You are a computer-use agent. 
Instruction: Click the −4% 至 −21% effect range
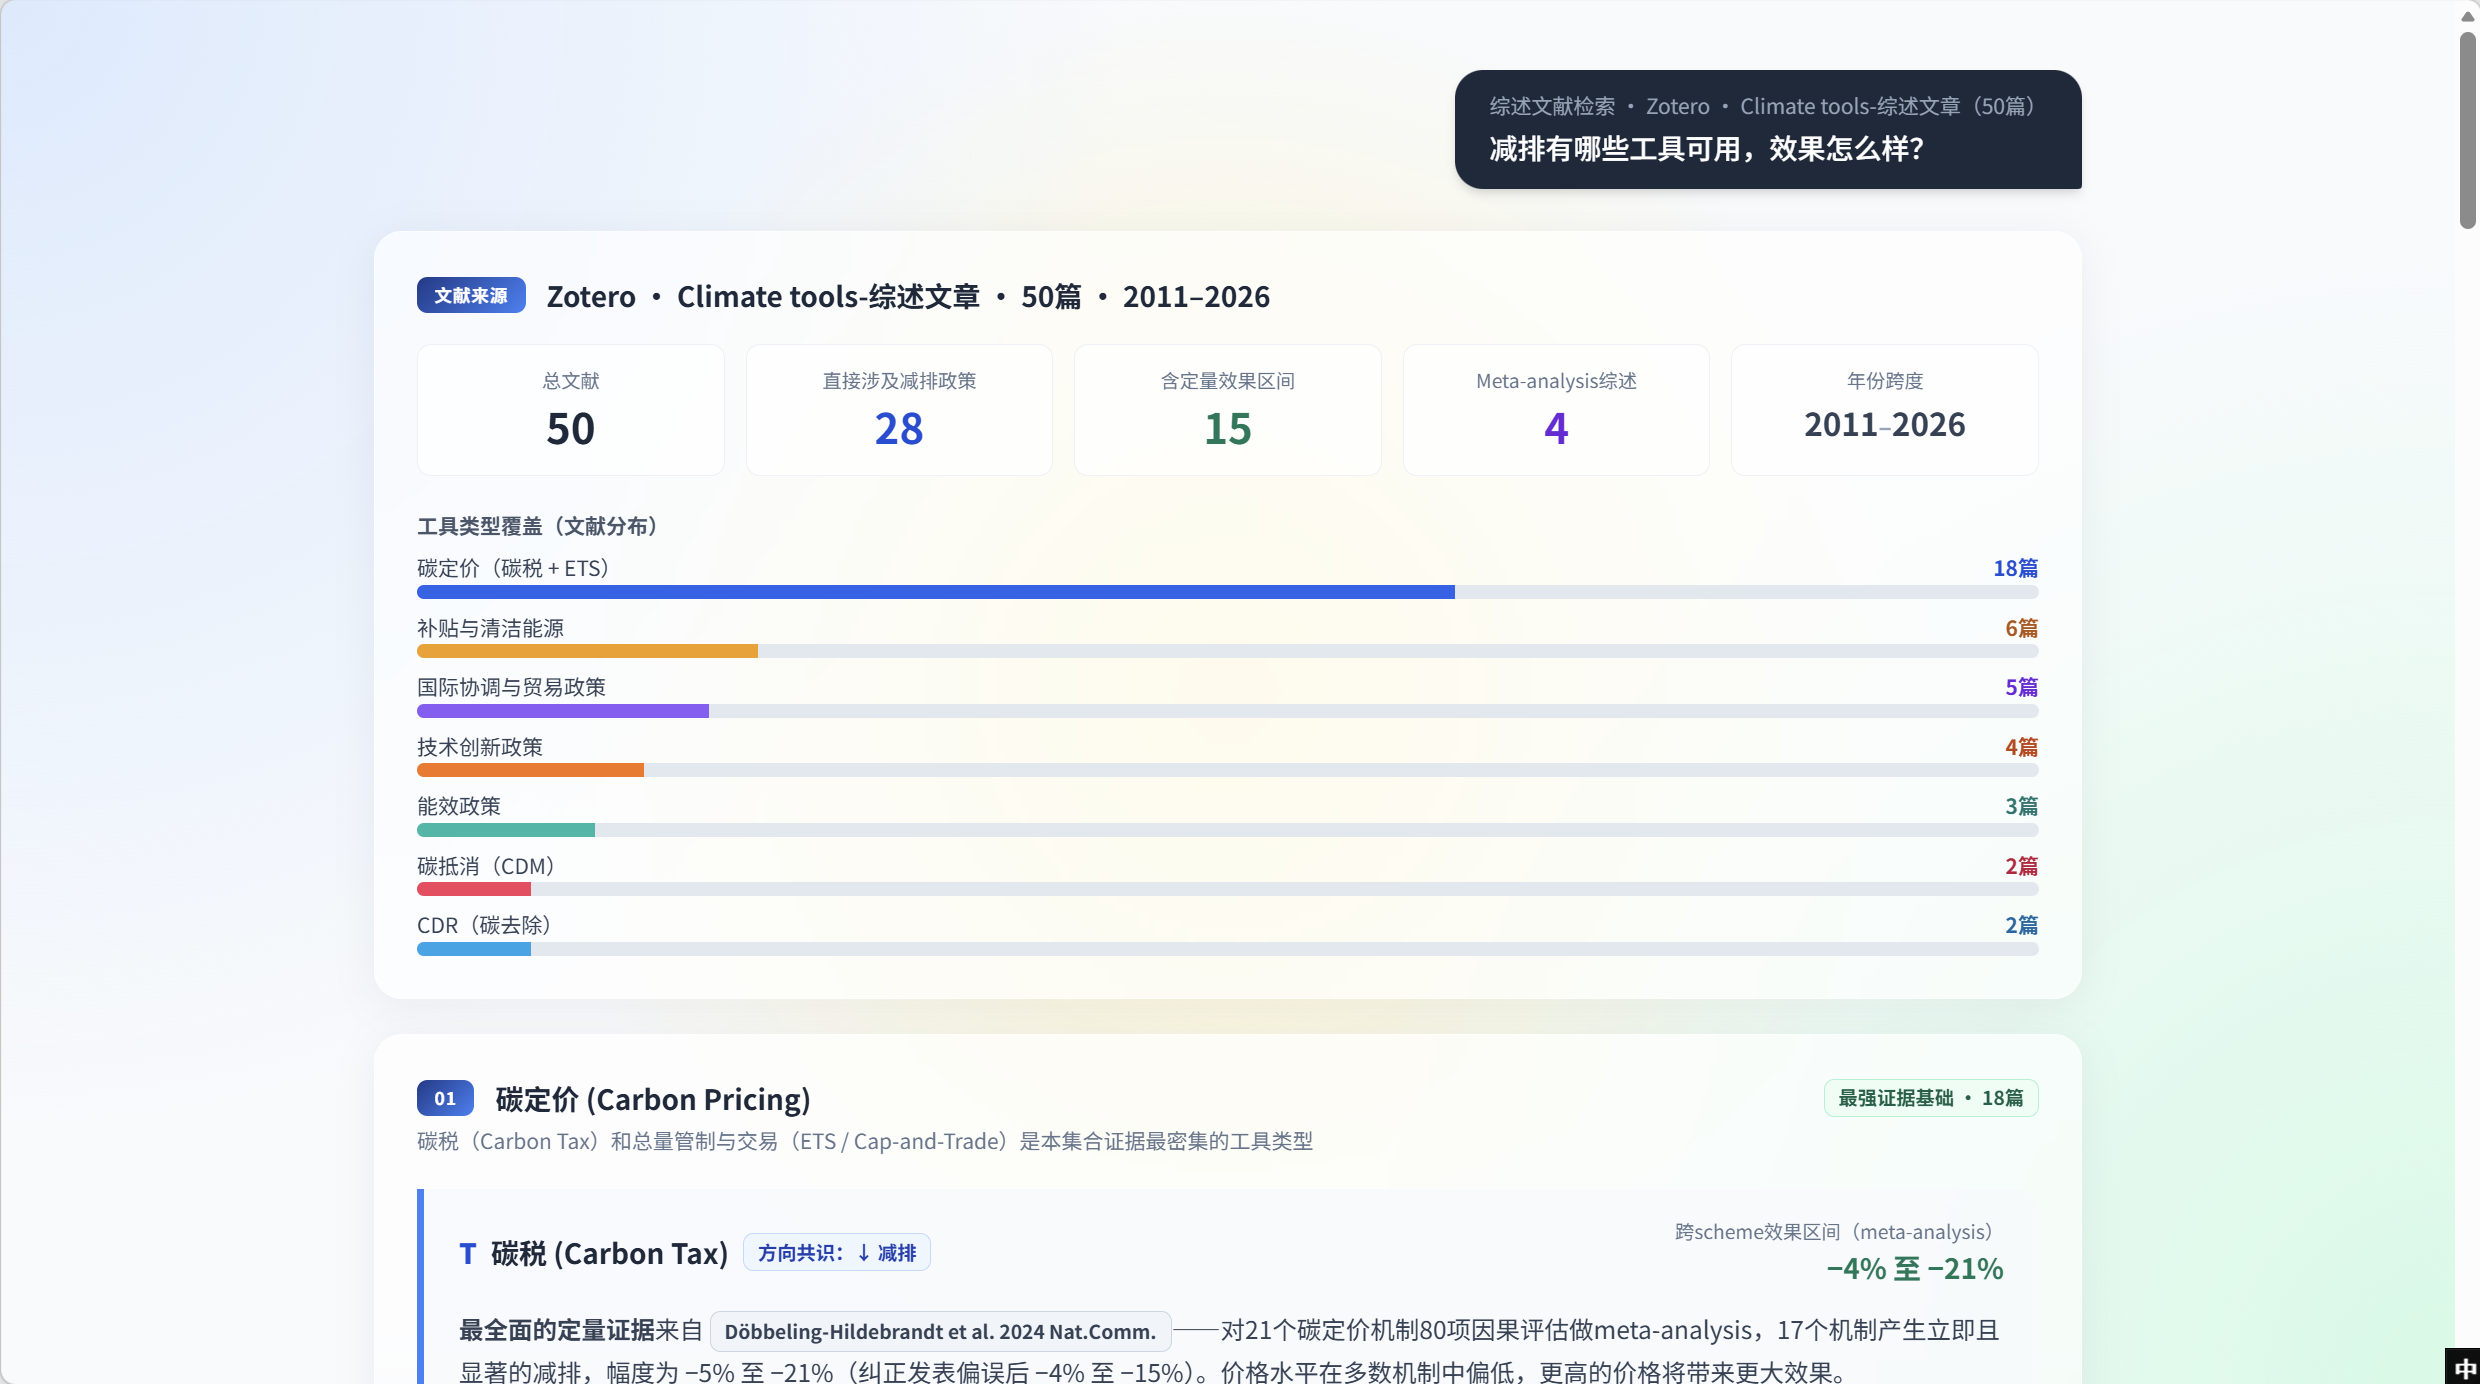click(x=1915, y=1269)
